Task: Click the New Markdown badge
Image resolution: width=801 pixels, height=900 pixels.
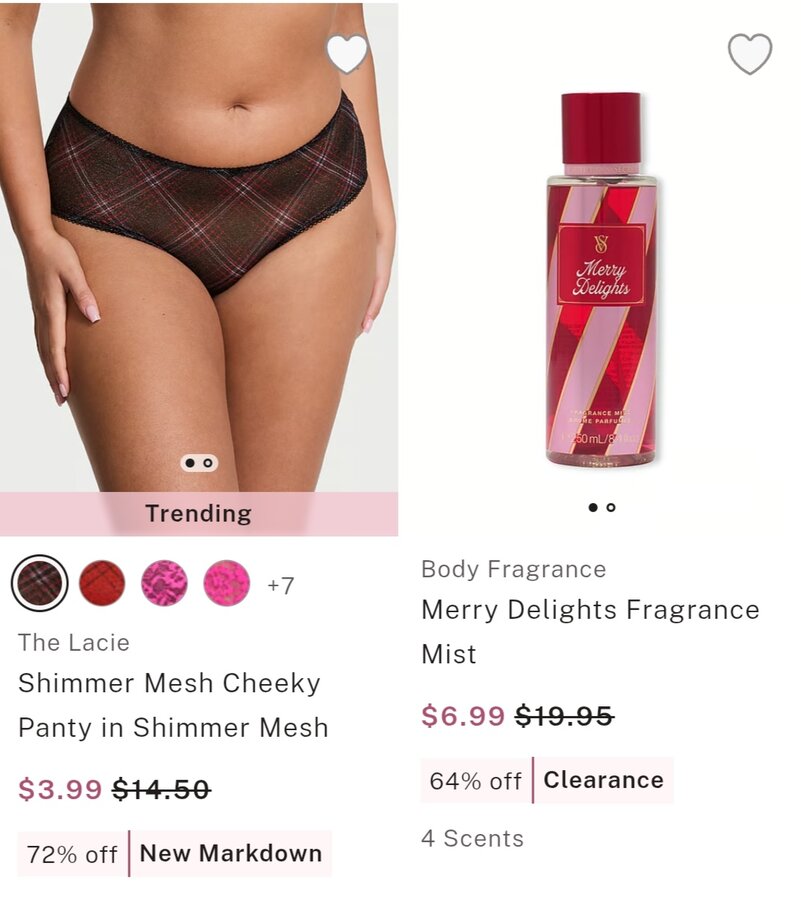Action: tap(231, 854)
